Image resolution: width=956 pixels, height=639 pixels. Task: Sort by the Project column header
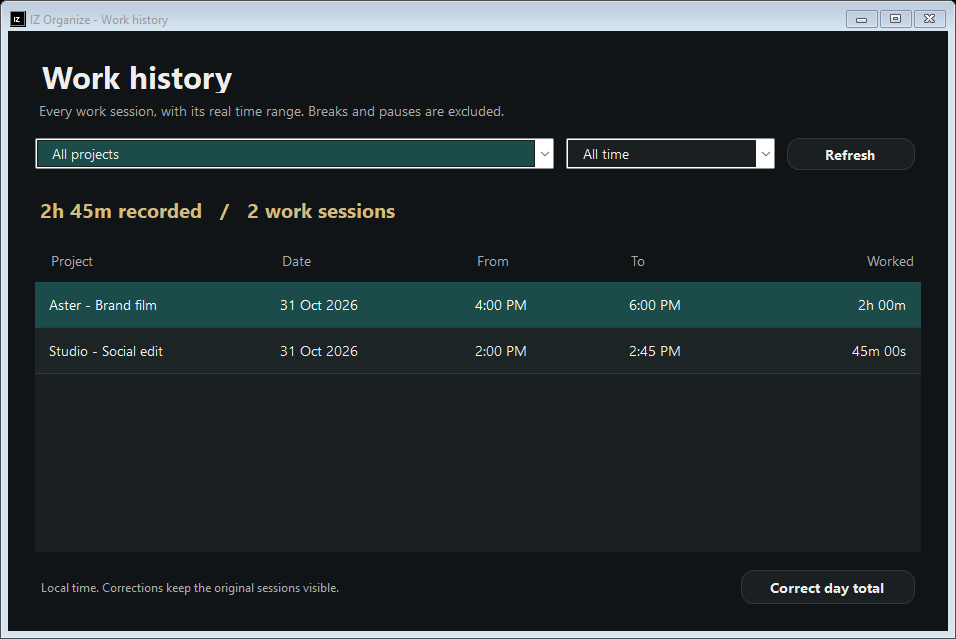click(x=72, y=261)
